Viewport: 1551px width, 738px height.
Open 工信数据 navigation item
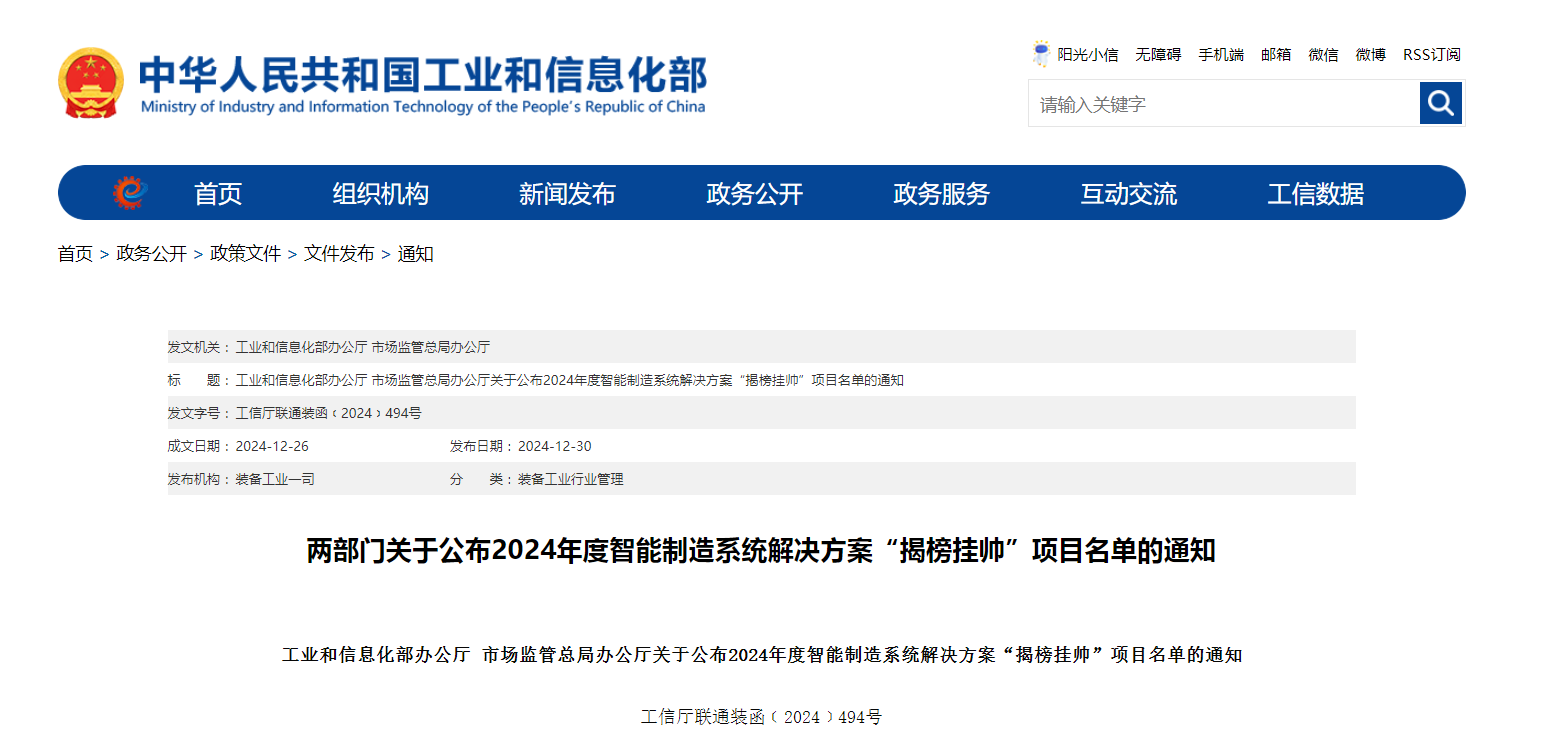tap(1315, 194)
